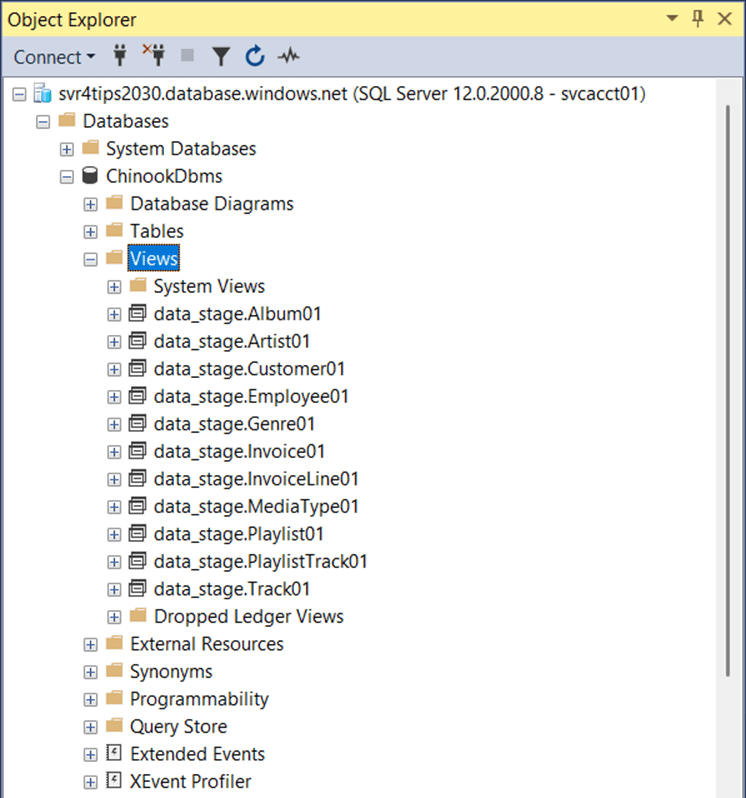Click the ChinookDbms database cylinder icon
The height and width of the screenshot is (798, 746).
tap(90, 175)
